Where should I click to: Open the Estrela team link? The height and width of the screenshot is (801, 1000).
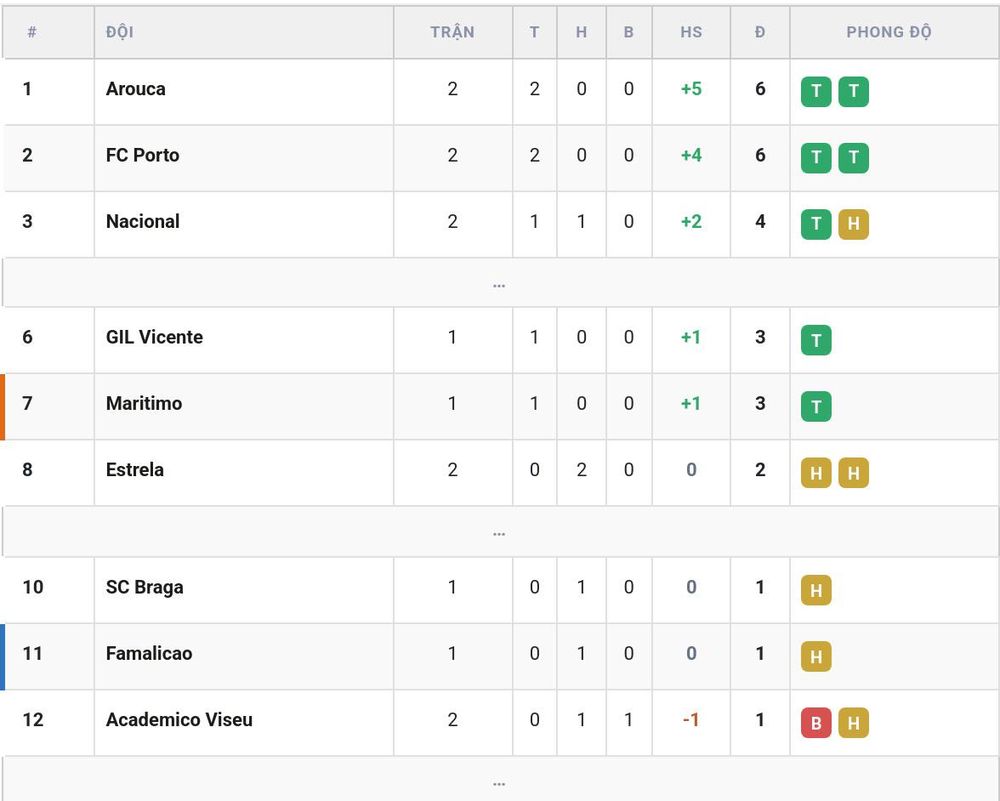[135, 469]
